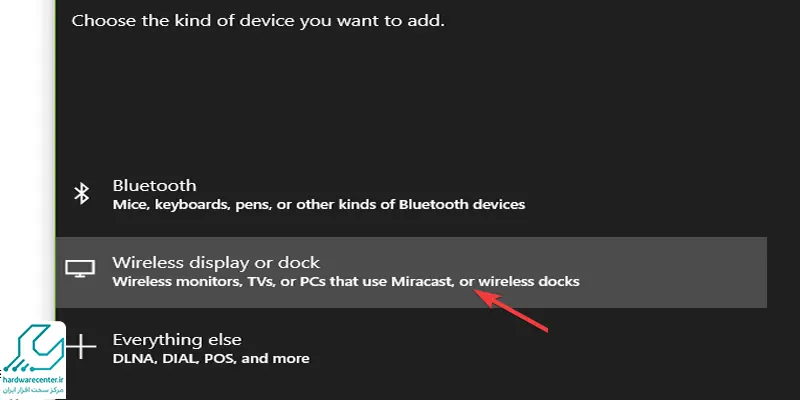
Task: Click the Persian caption under the logo
Action: point(32,390)
